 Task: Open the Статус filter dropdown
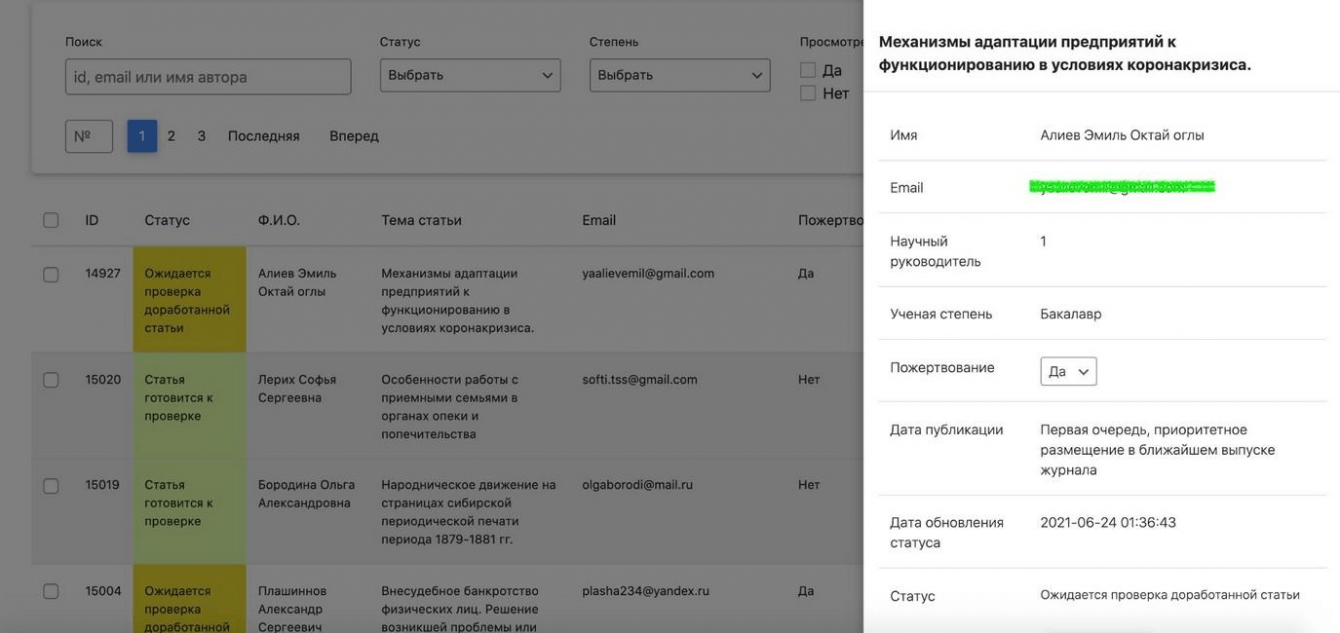click(x=470, y=75)
